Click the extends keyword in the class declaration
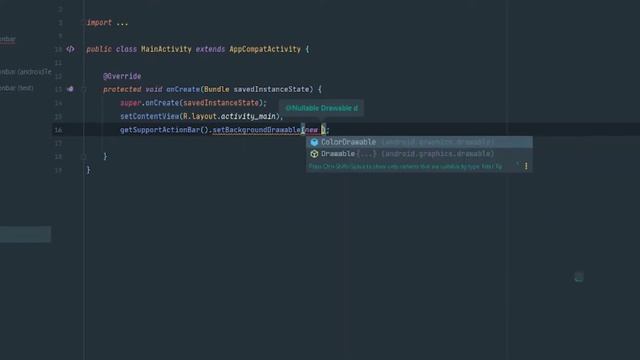This screenshot has width=640, height=360. (210, 49)
